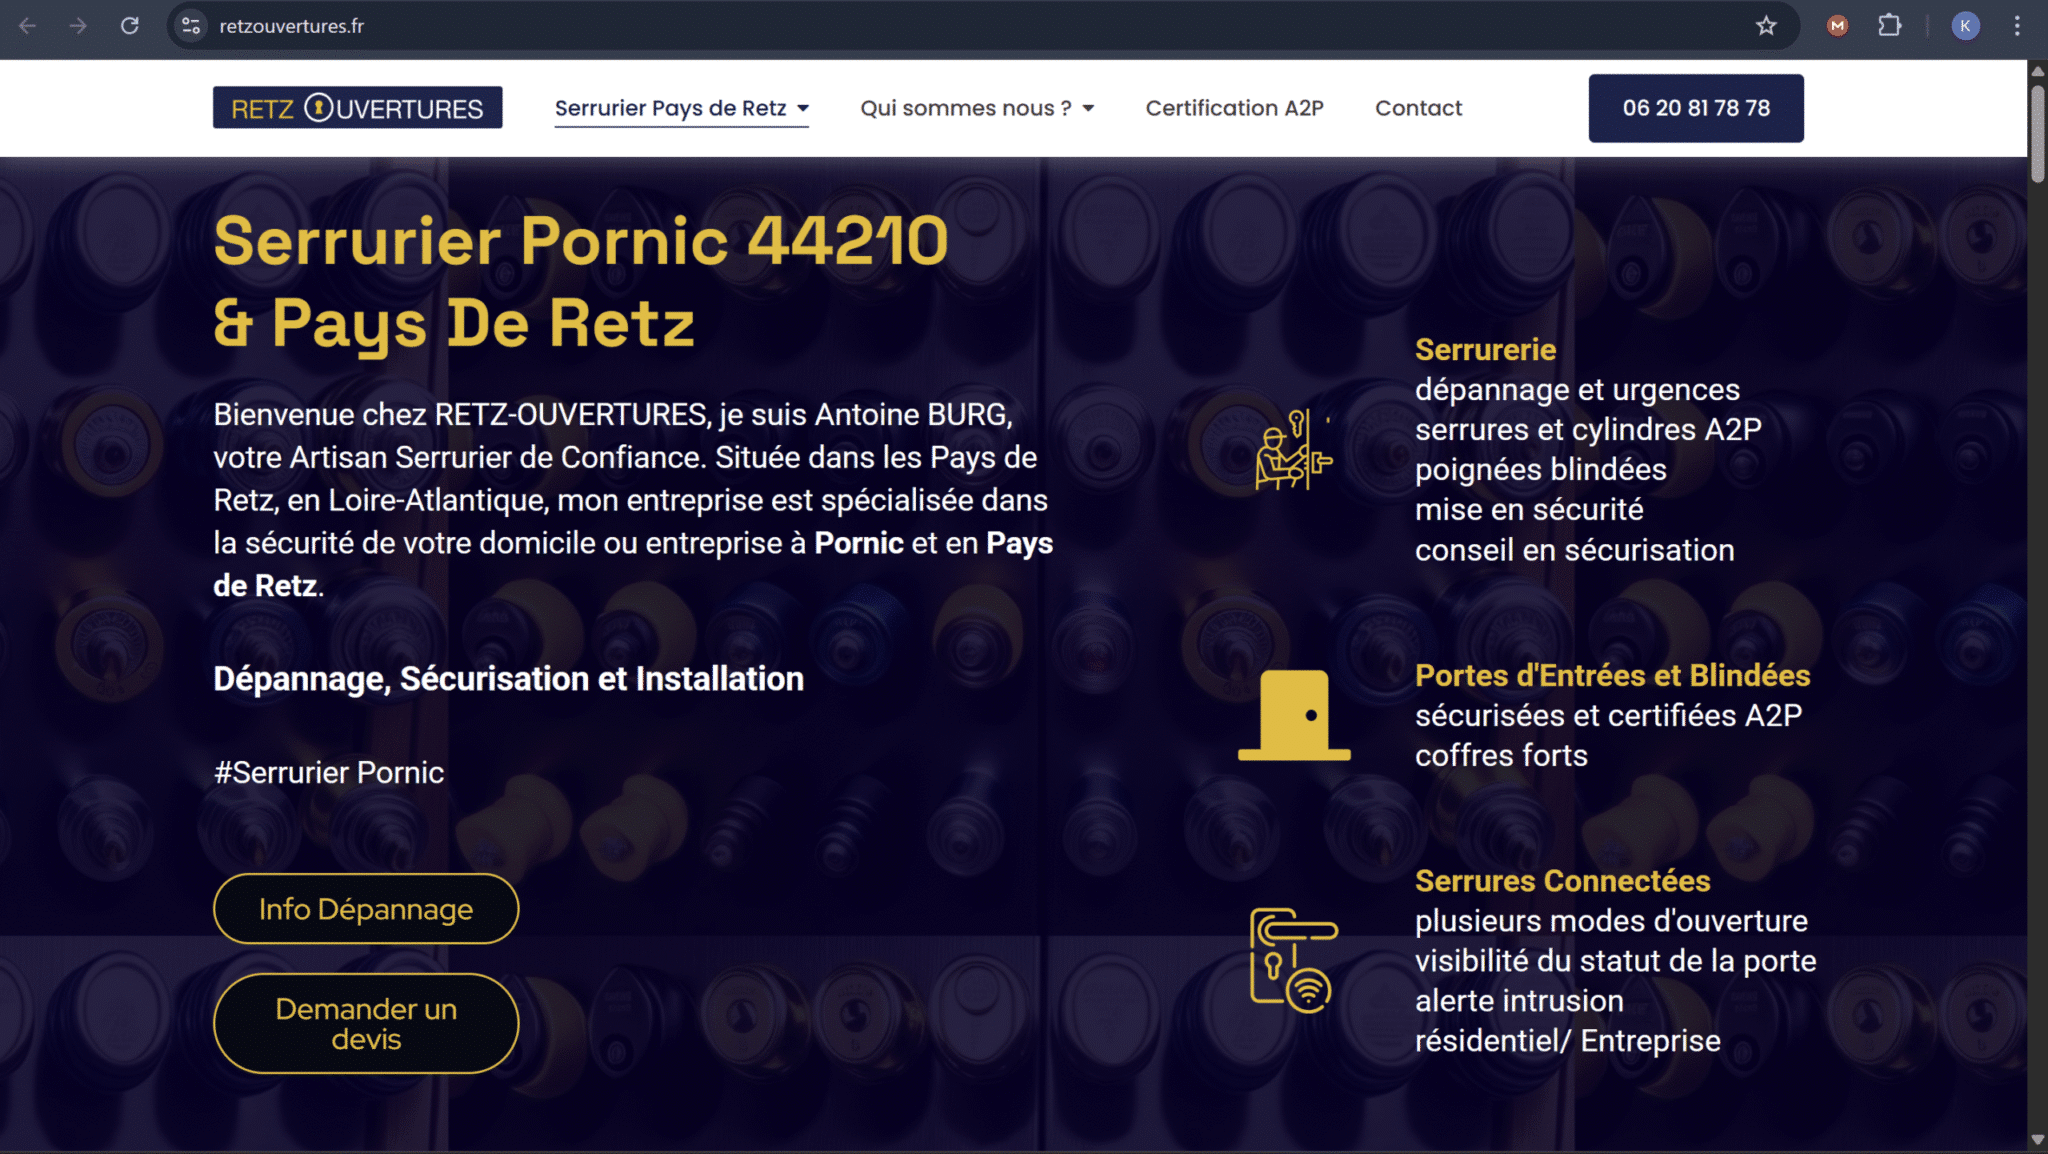The image size is (2048, 1154).
Task: Click the locksmith worker icon
Action: pyautogui.click(x=1294, y=450)
